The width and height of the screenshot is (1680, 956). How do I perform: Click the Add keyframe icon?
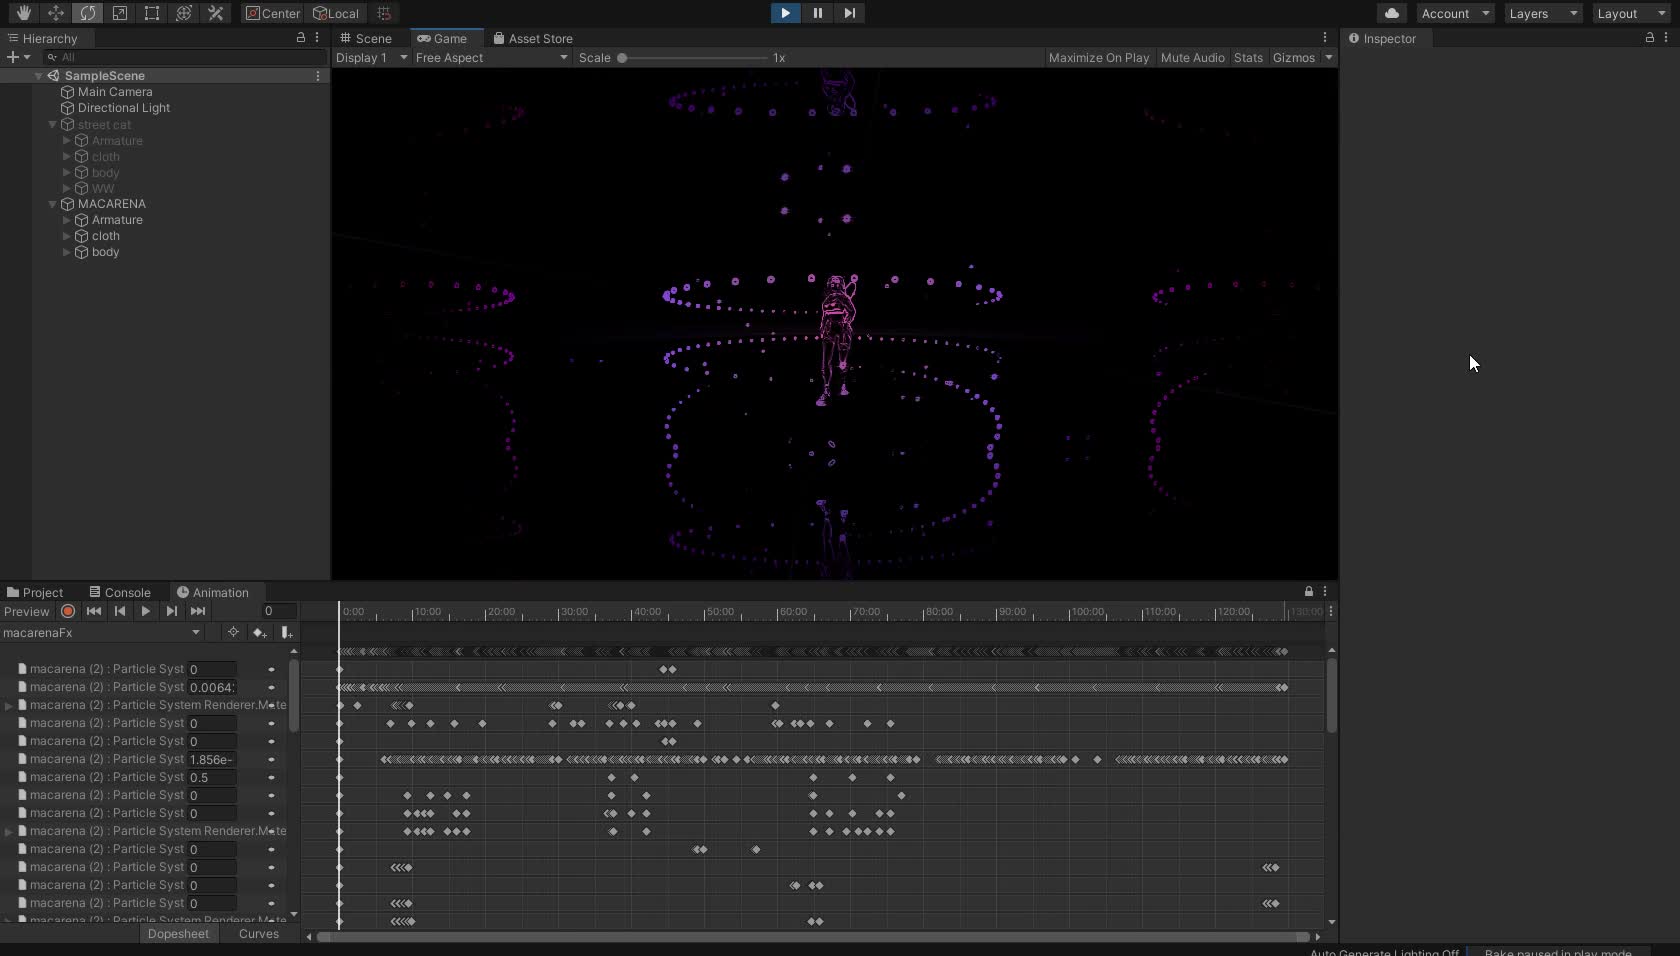pyautogui.click(x=260, y=632)
